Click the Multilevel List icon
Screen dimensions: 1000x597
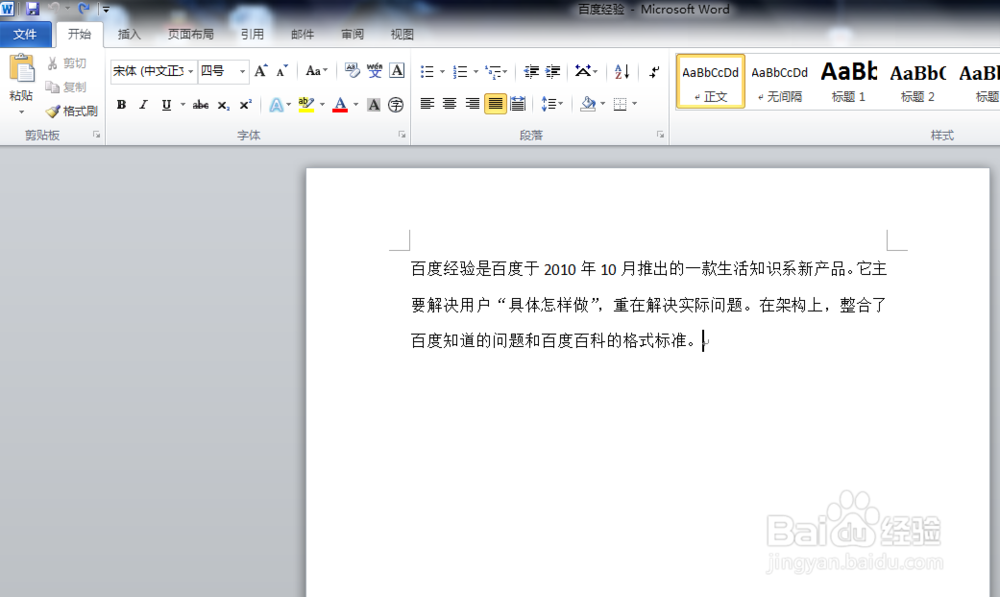coord(493,71)
